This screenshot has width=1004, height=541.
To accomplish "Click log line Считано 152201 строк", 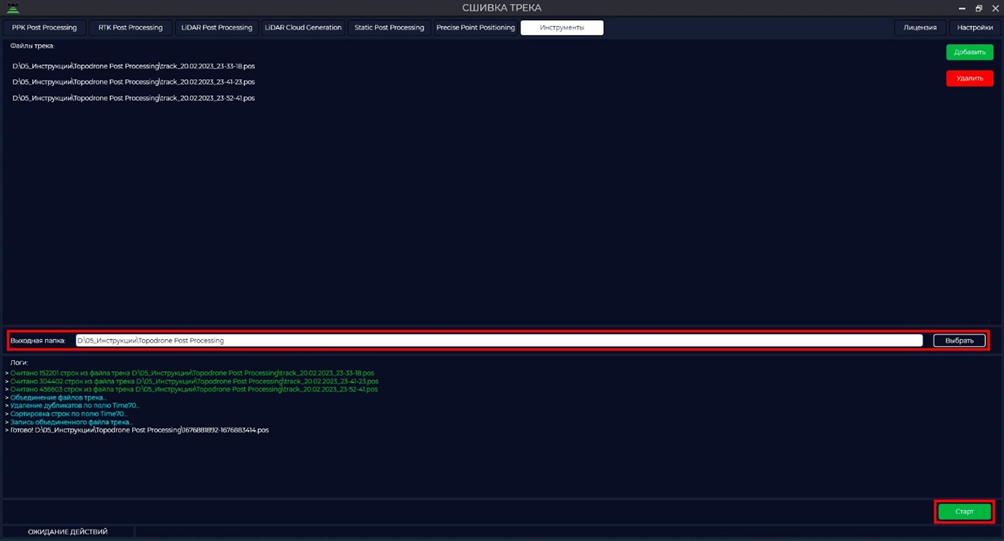I will click(x=190, y=373).
